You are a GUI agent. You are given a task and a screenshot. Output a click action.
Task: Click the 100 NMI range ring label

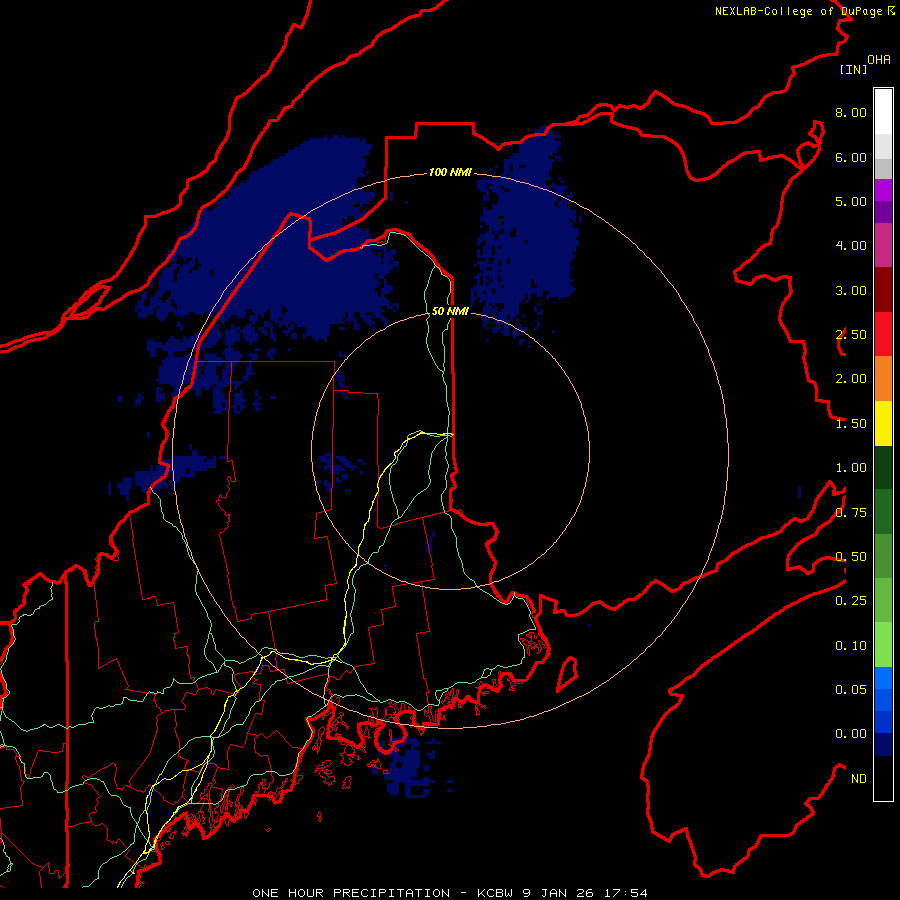(450, 172)
